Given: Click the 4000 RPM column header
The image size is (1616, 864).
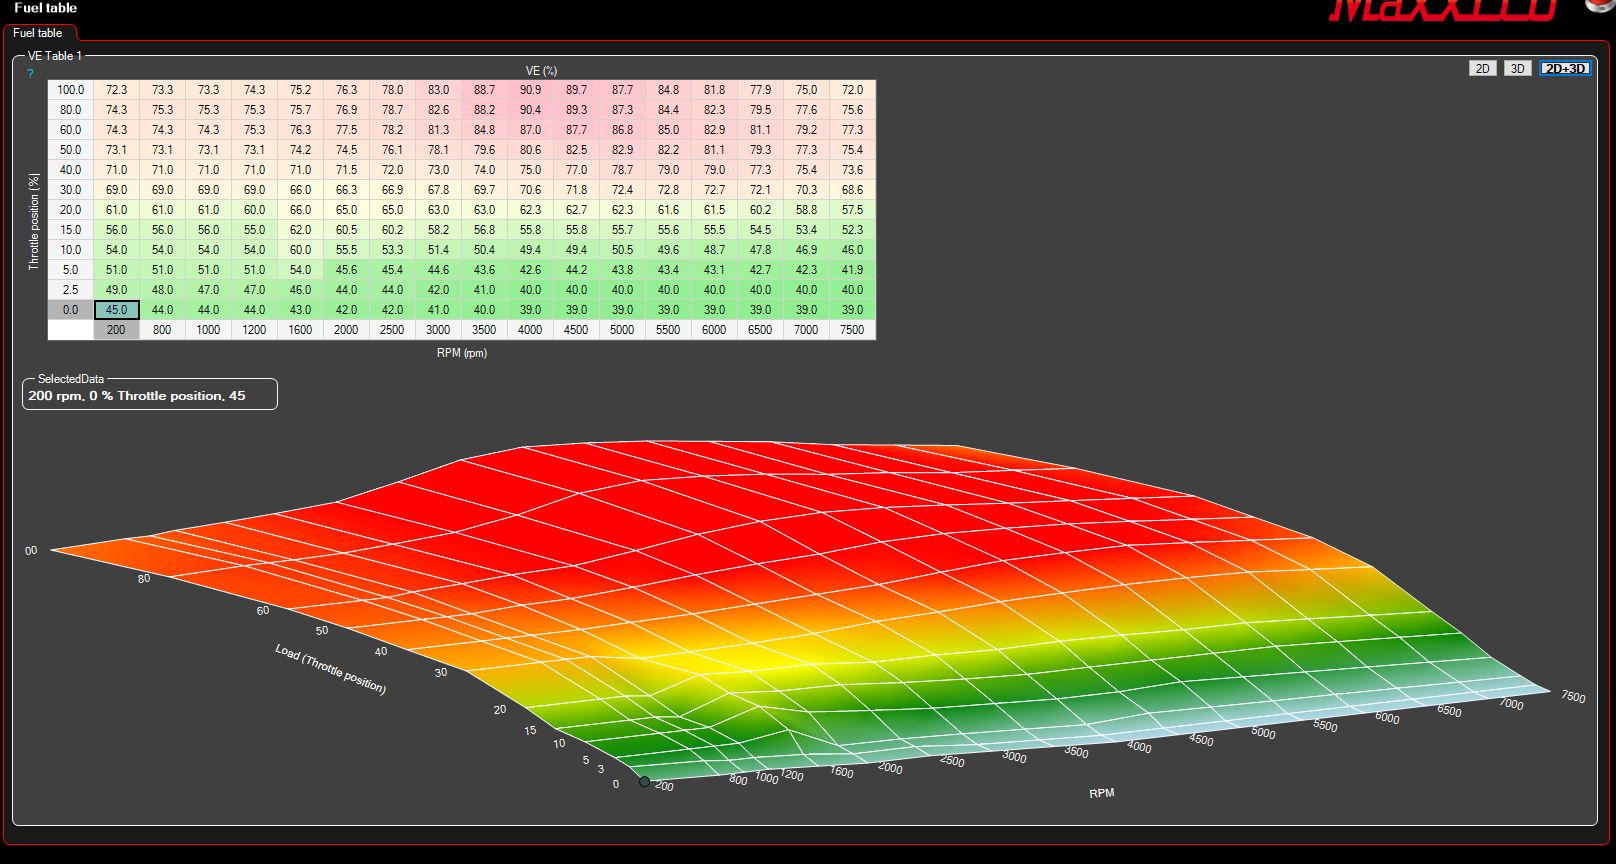Looking at the screenshot, I should click(530, 330).
